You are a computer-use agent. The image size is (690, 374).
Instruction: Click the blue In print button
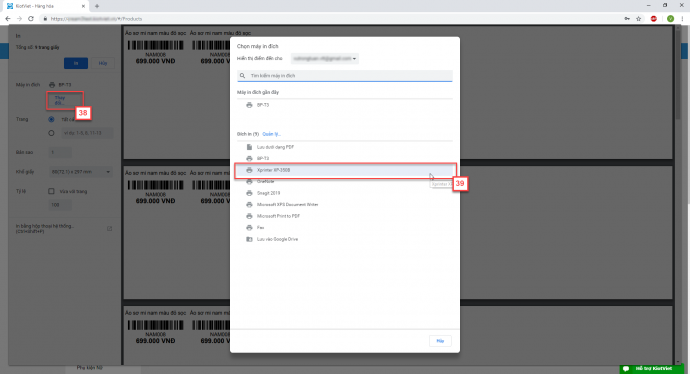[76, 63]
